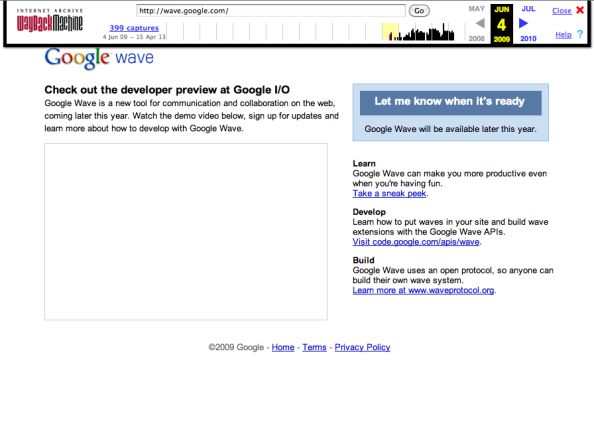Screen dimensions: 594x447
Task: Close the Wayback toolbar using red X
Action: pyautogui.click(x=580, y=10)
